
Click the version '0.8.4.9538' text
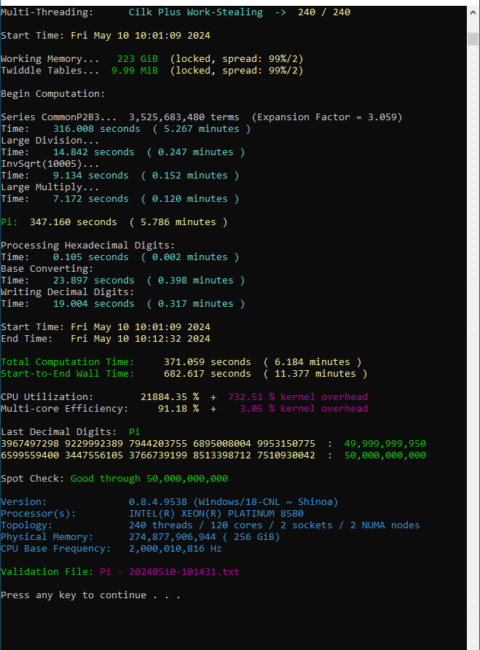158,502
